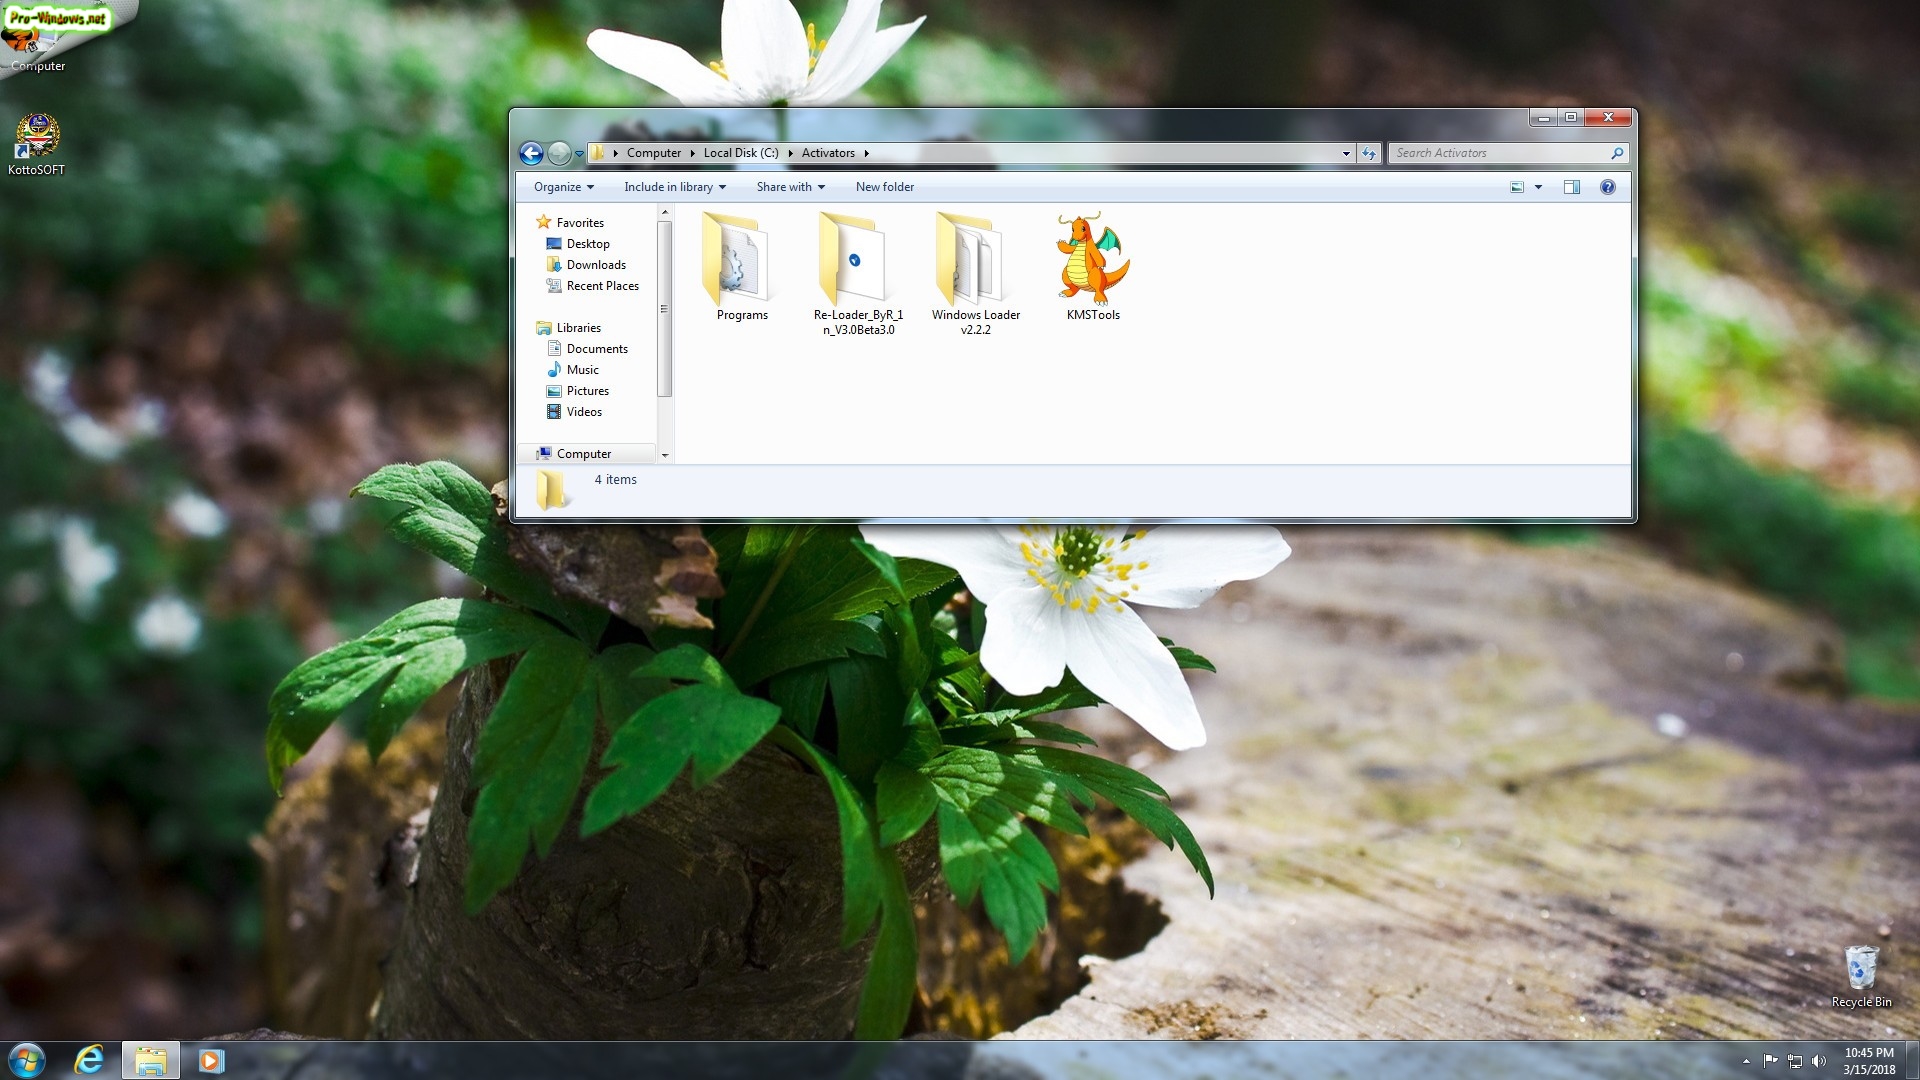
Task: Open the Organize dropdown menu
Action: pos(564,187)
